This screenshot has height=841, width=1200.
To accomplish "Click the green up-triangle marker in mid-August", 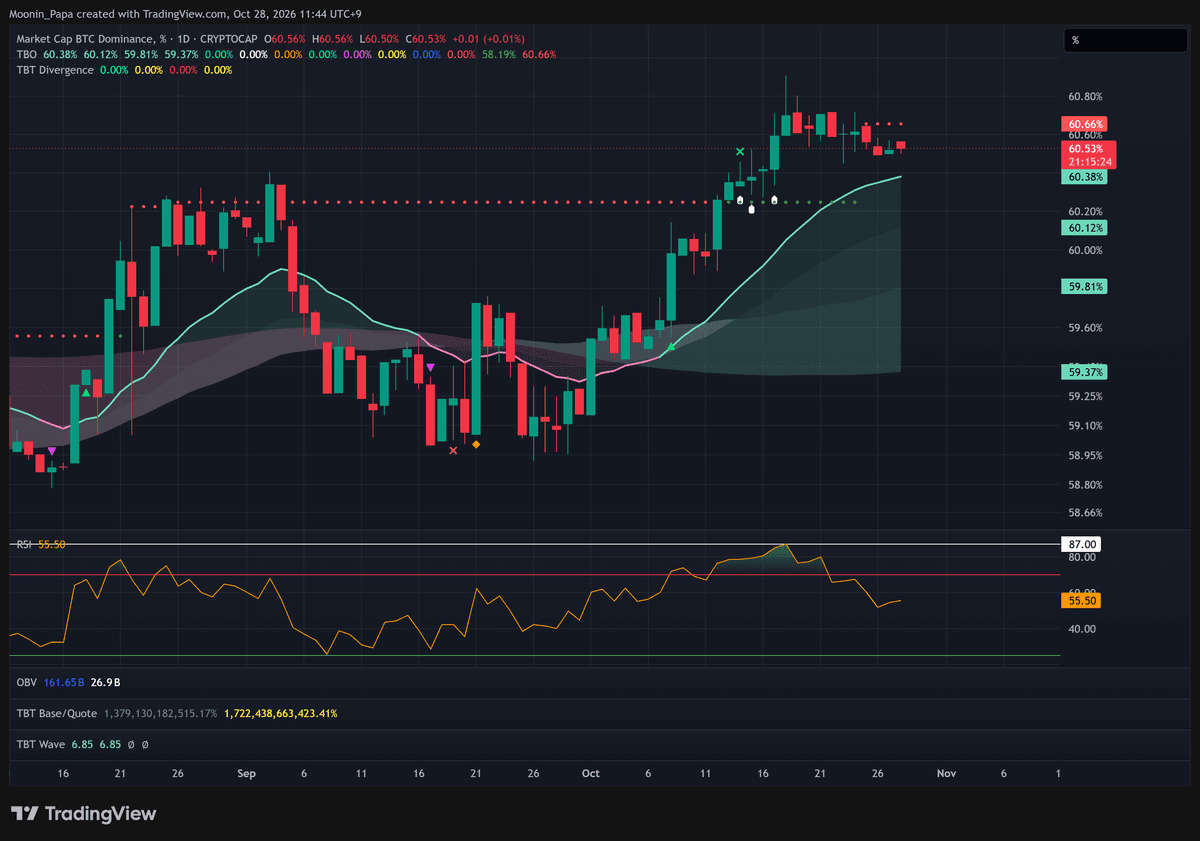I will click(86, 393).
